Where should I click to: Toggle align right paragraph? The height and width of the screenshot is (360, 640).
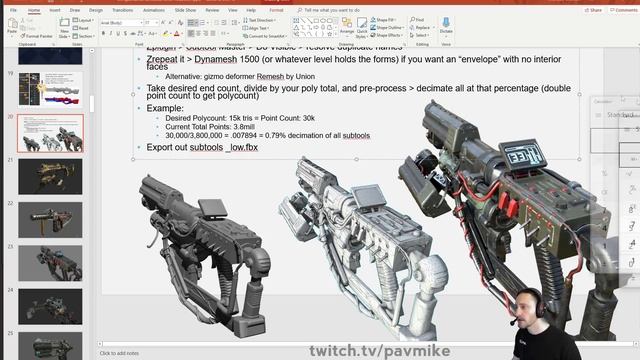point(206,33)
